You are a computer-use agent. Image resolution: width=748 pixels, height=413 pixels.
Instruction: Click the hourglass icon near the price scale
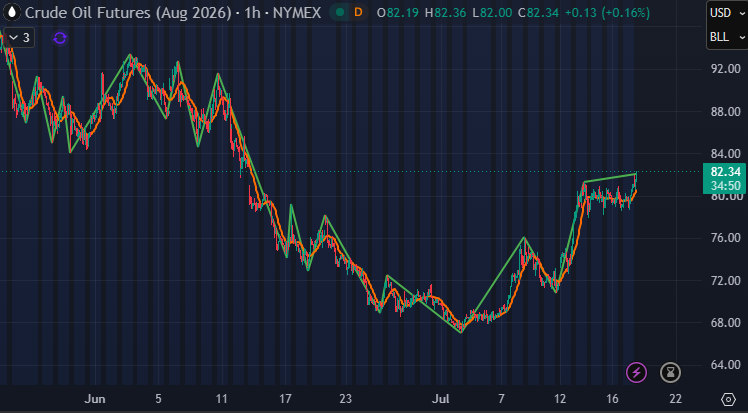click(670, 372)
